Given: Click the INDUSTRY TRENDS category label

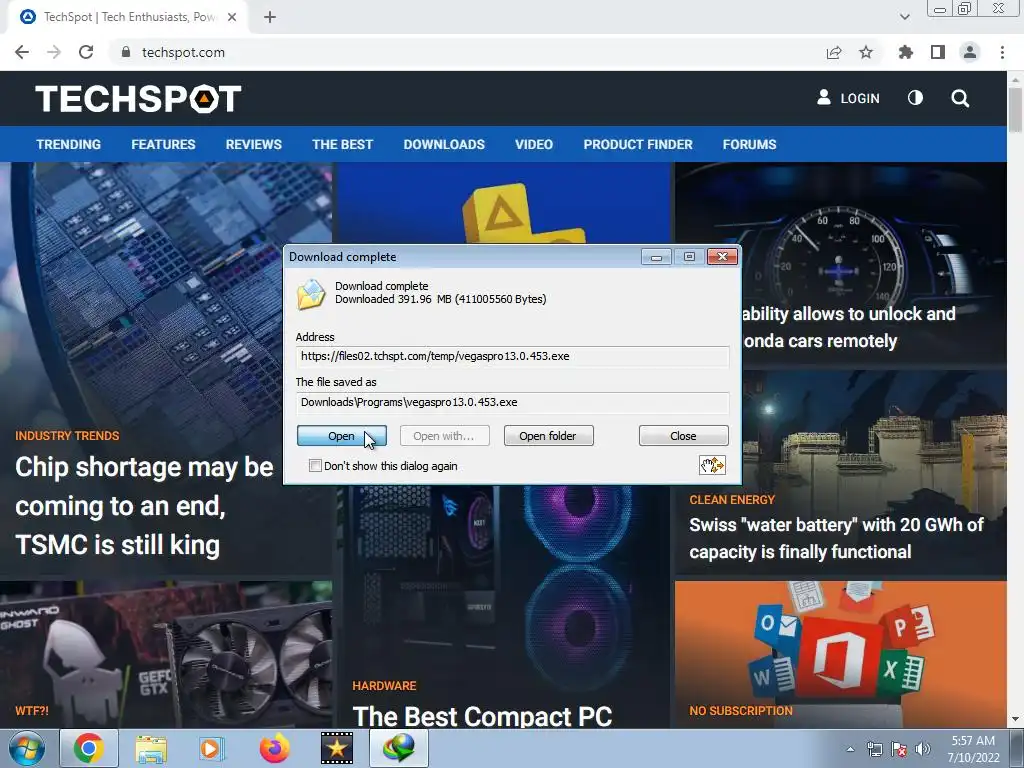Looking at the screenshot, I should pyautogui.click(x=67, y=436).
